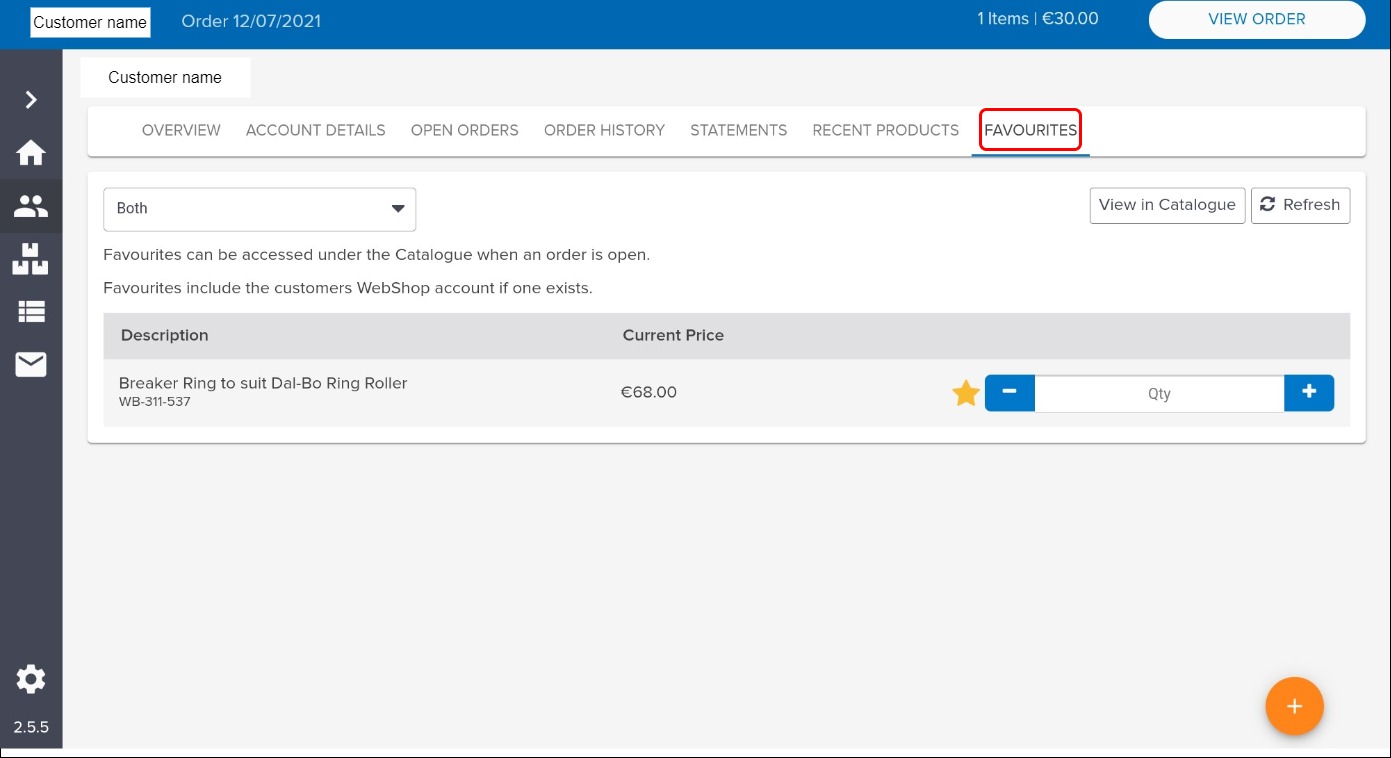Screen dimensions: 1391x758
Task: Open the Recent Products tab
Action: tap(885, 130)
